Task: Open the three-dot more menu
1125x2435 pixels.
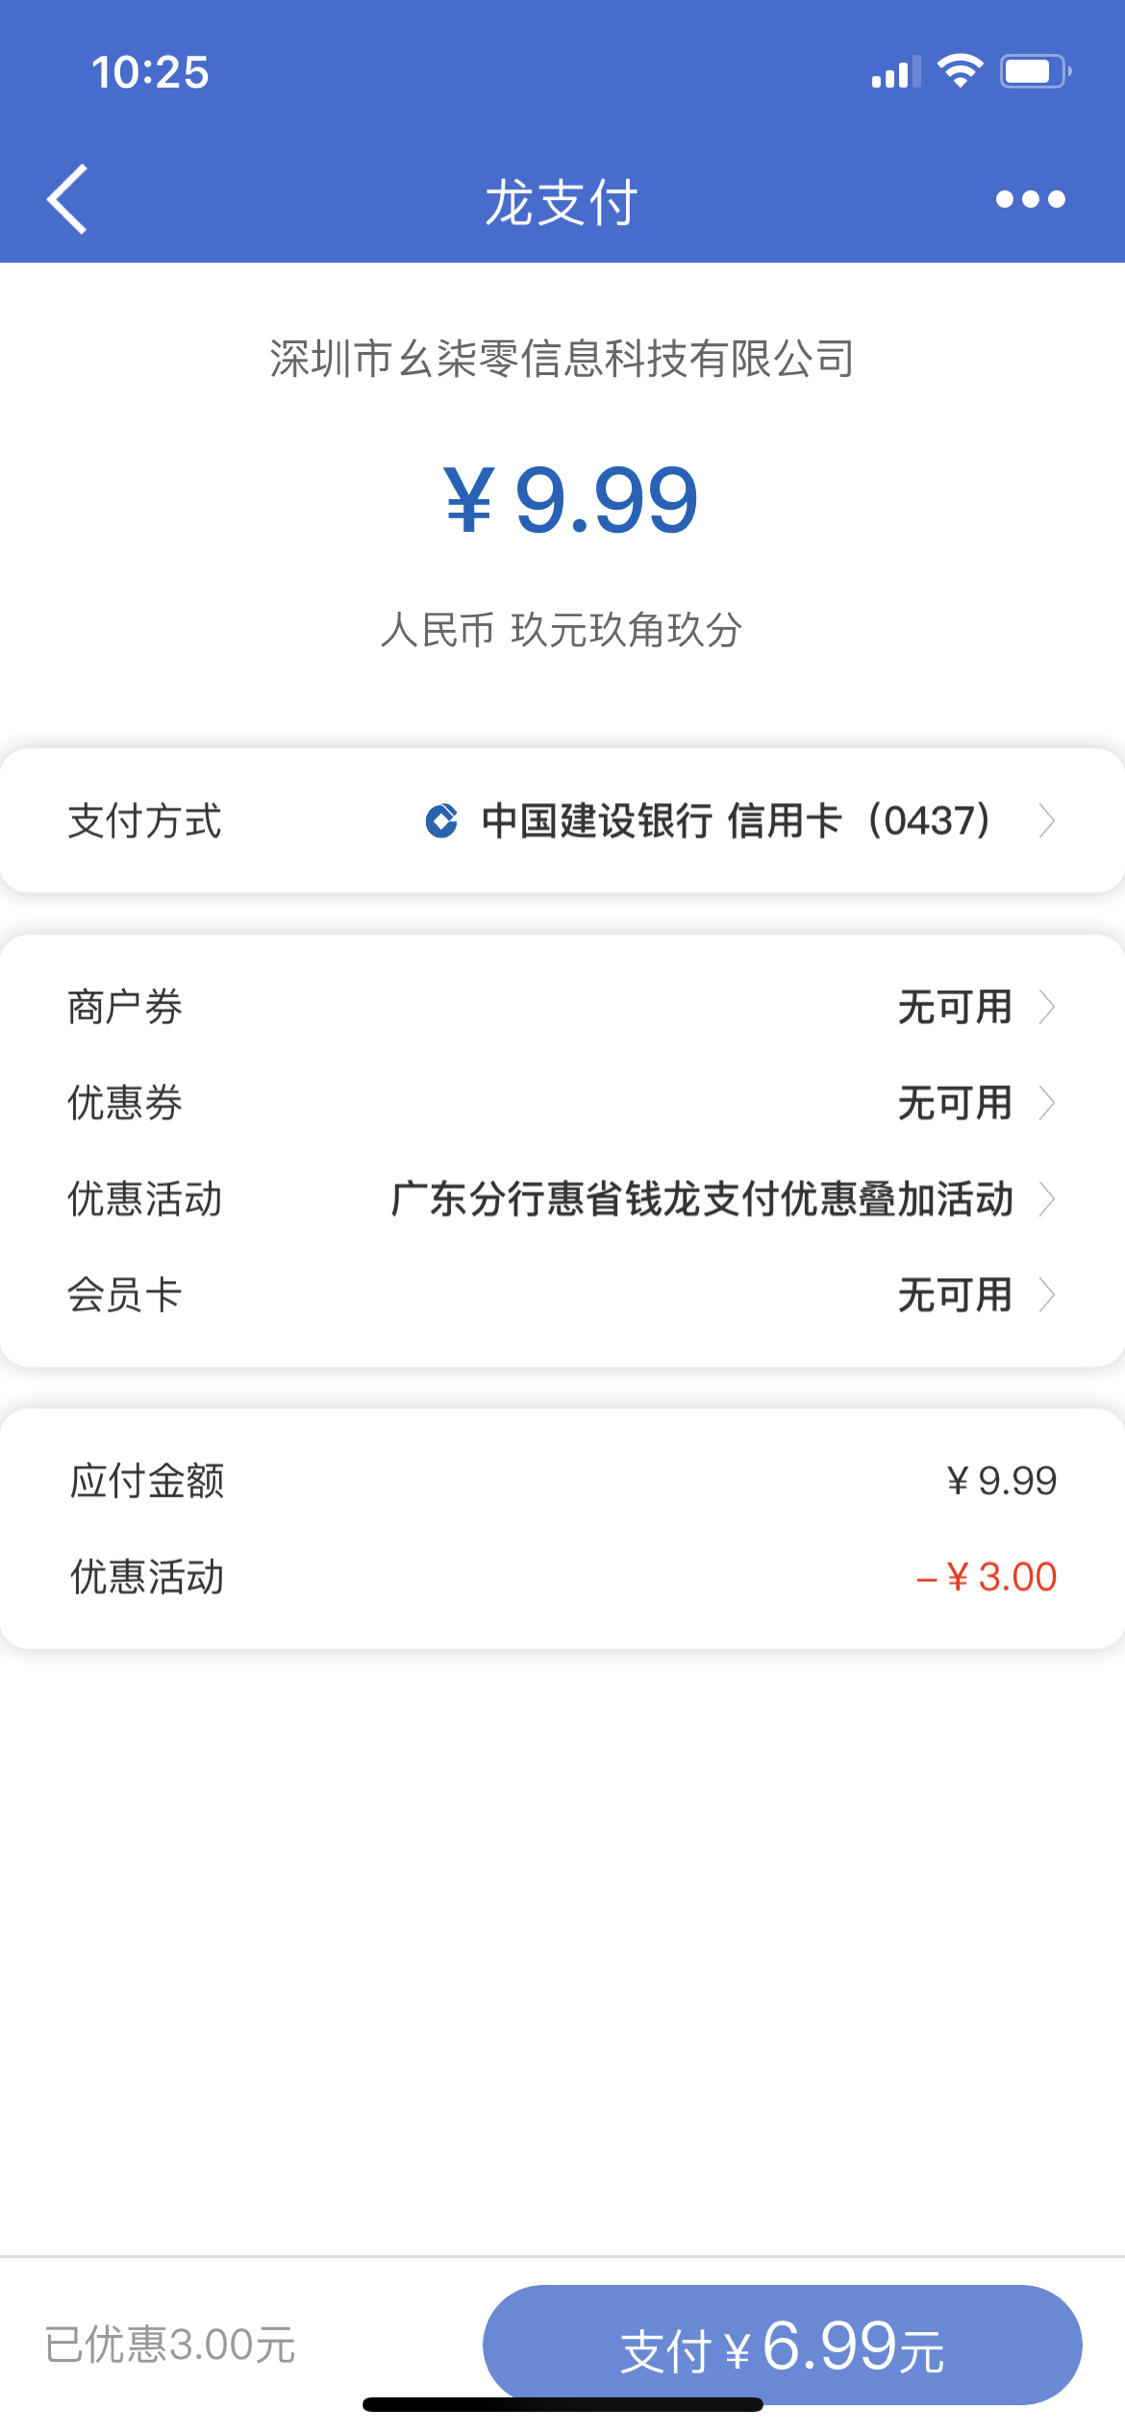Action: tap(1030, 199)
